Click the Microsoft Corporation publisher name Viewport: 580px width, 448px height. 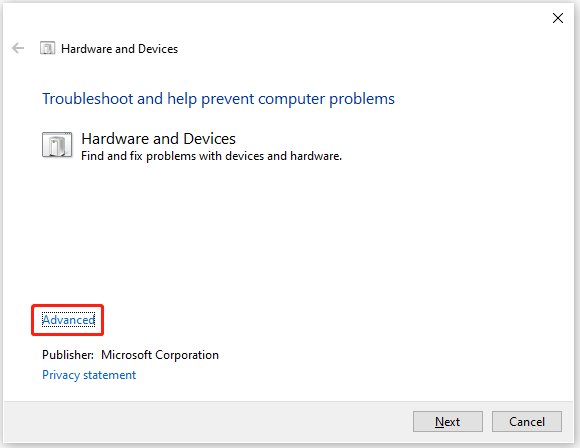(160, 355)
